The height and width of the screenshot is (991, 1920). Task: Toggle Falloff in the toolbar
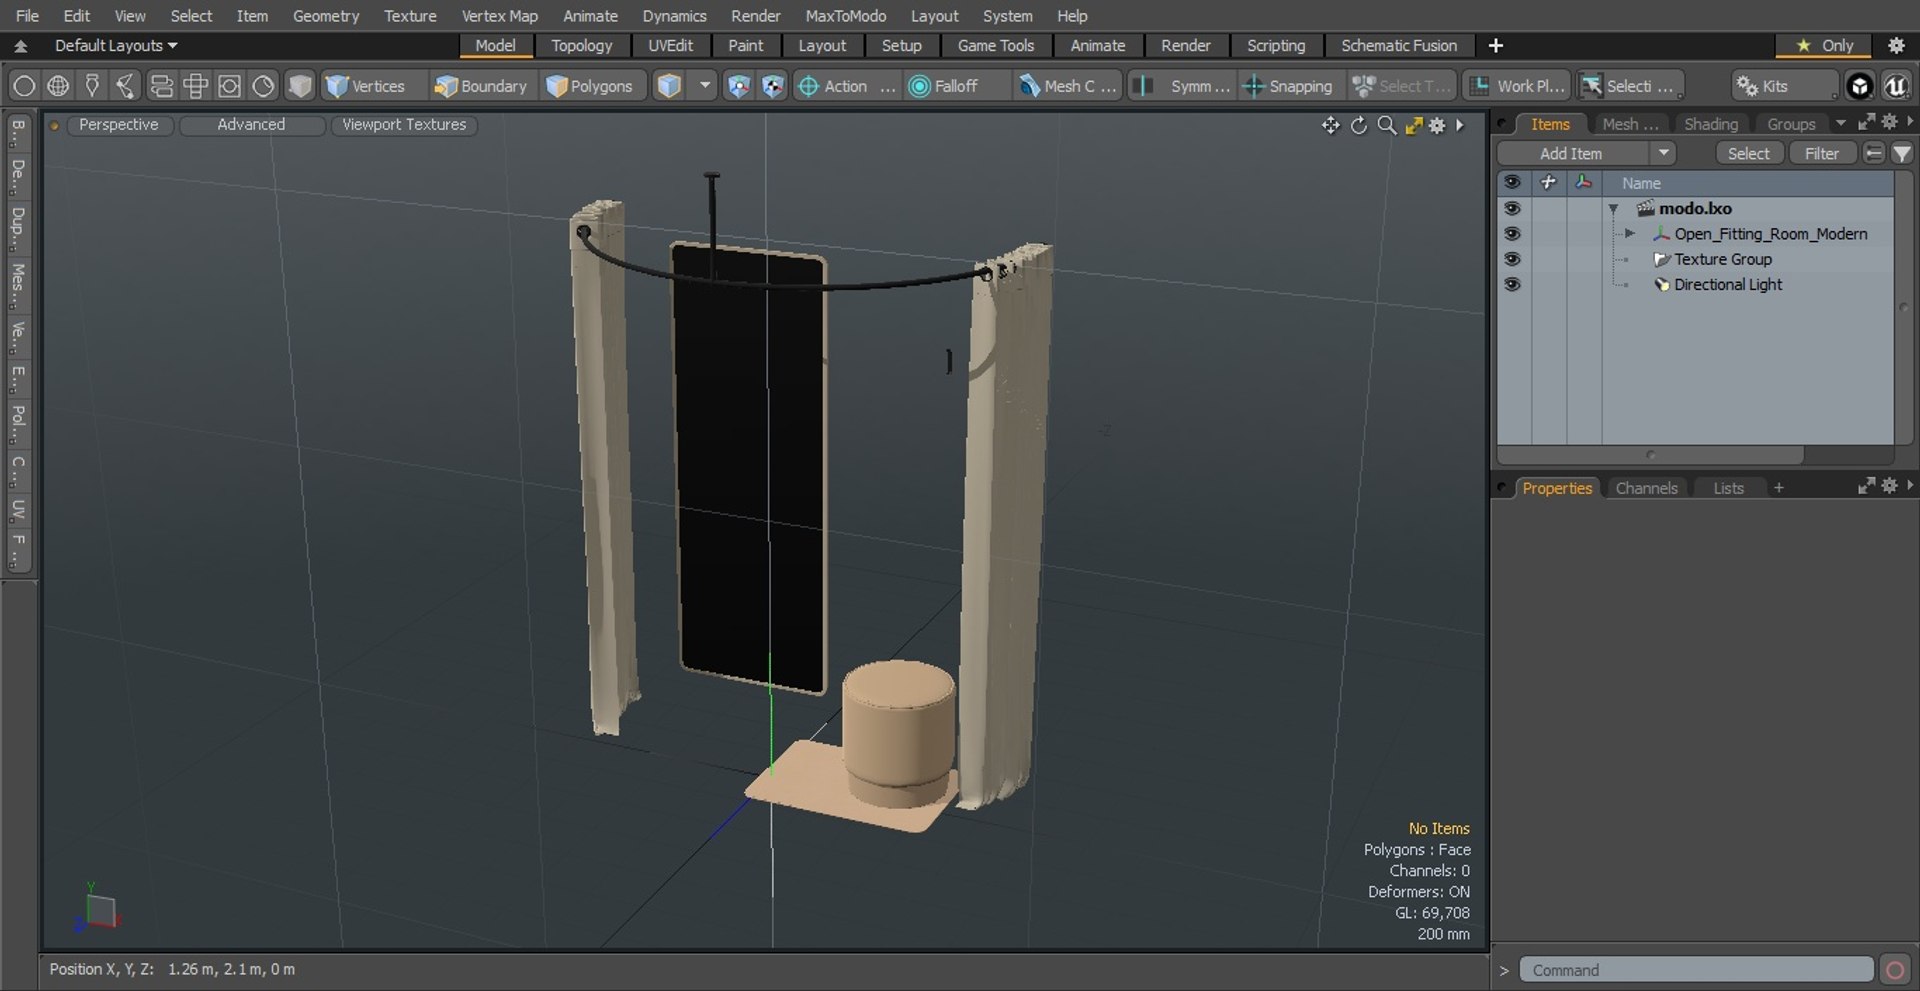[x=955, y=86]
